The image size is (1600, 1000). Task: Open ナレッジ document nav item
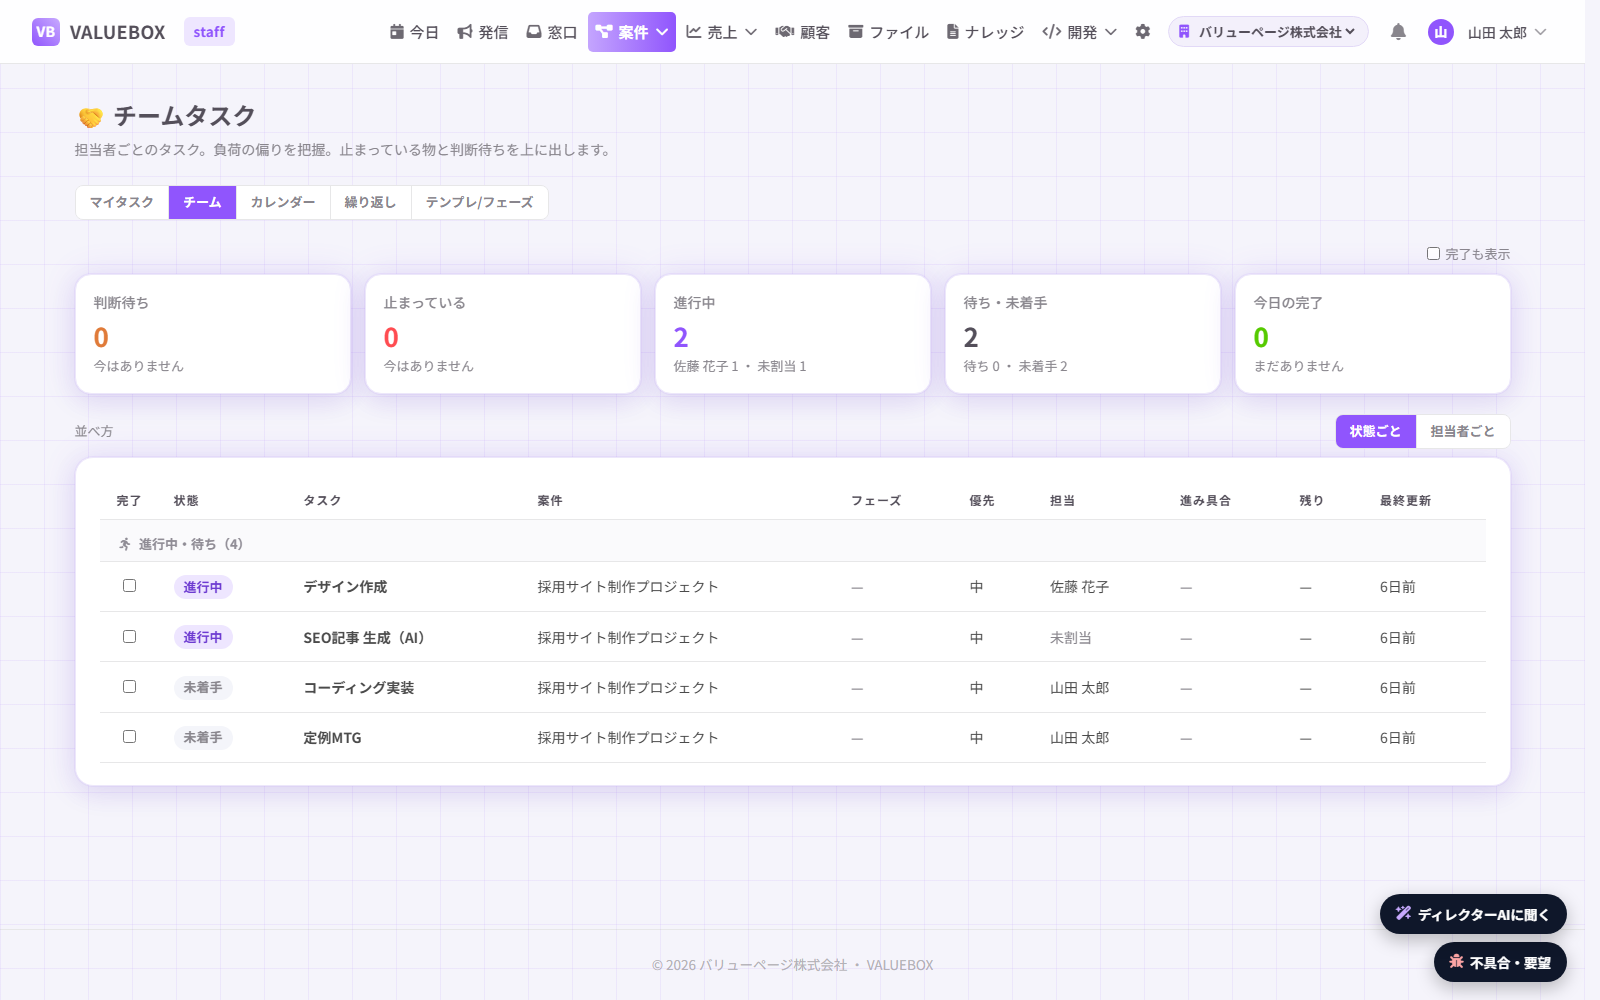(985, 32)
